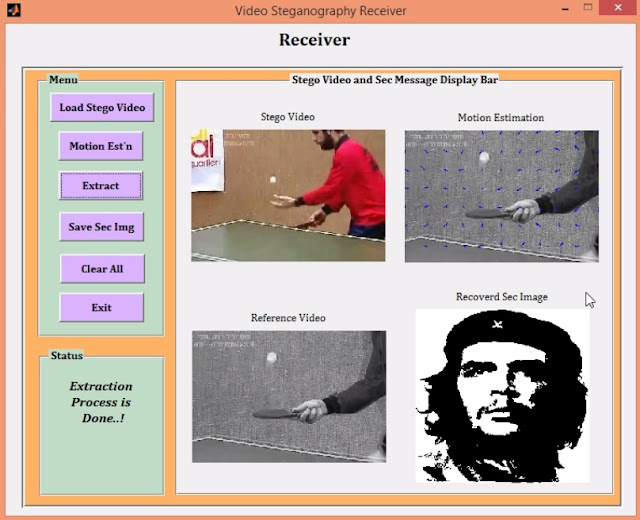
Task: Click the 'Stego Video' label
Action: [x=288, y=117]
